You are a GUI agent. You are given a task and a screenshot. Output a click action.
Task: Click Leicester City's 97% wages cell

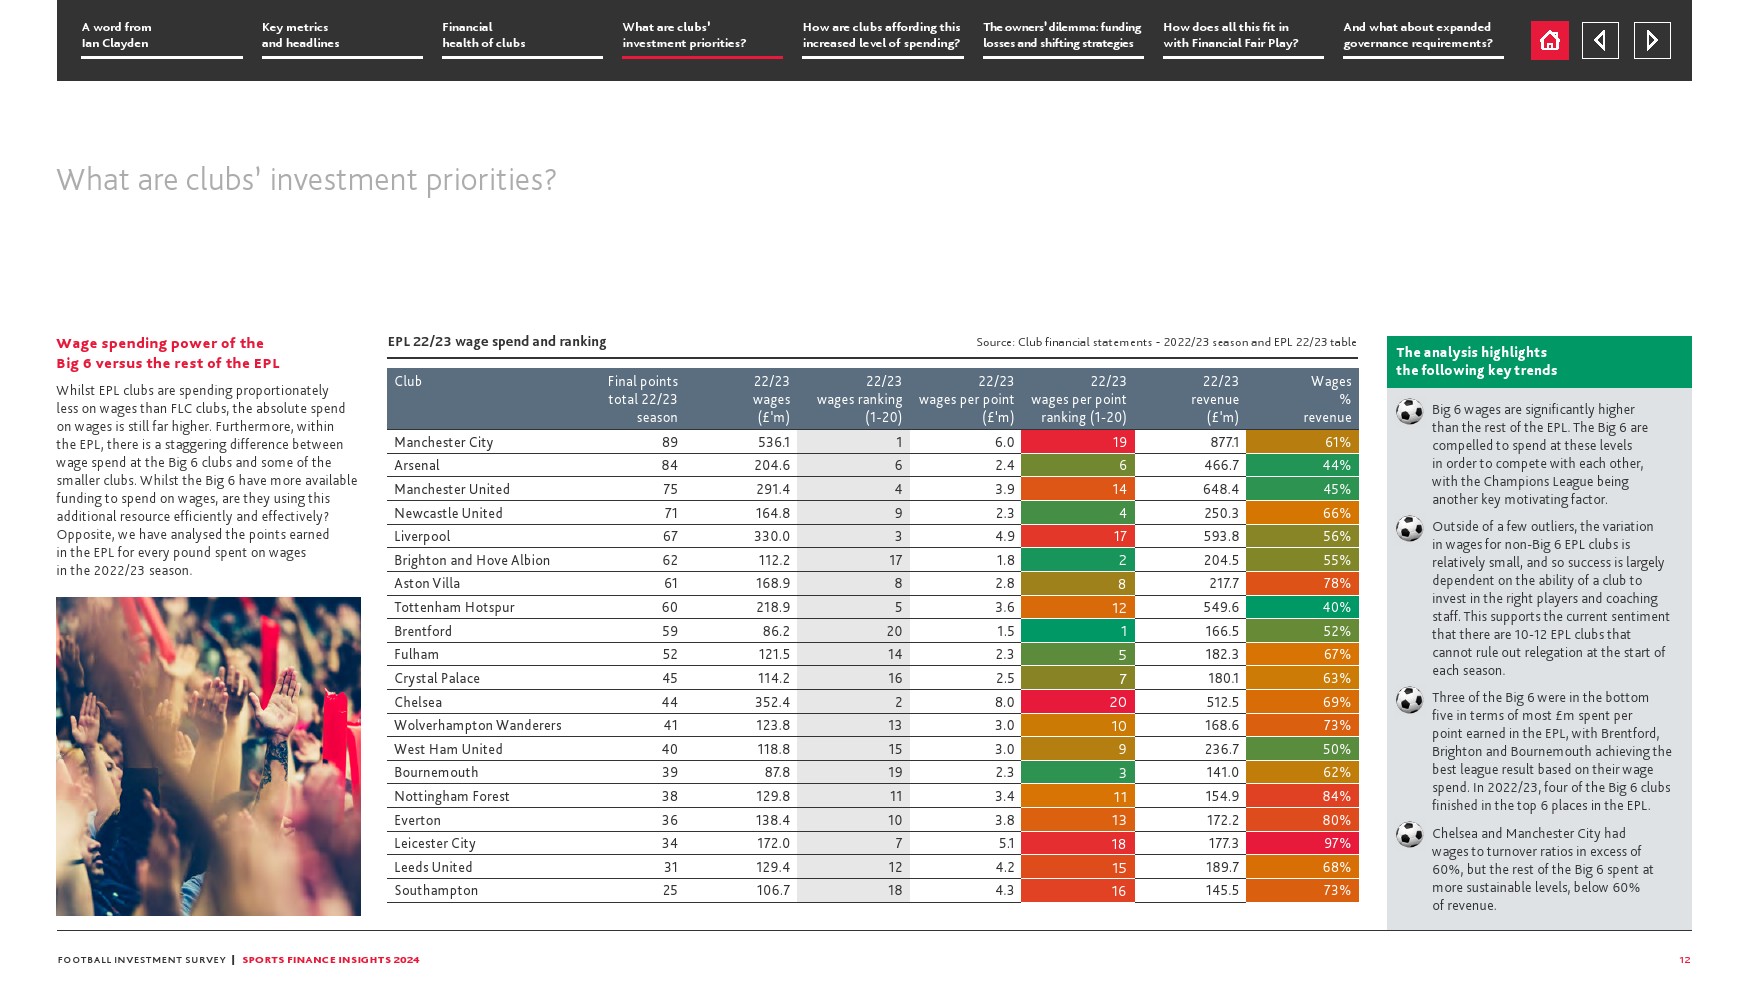(x=1302, y=844)
